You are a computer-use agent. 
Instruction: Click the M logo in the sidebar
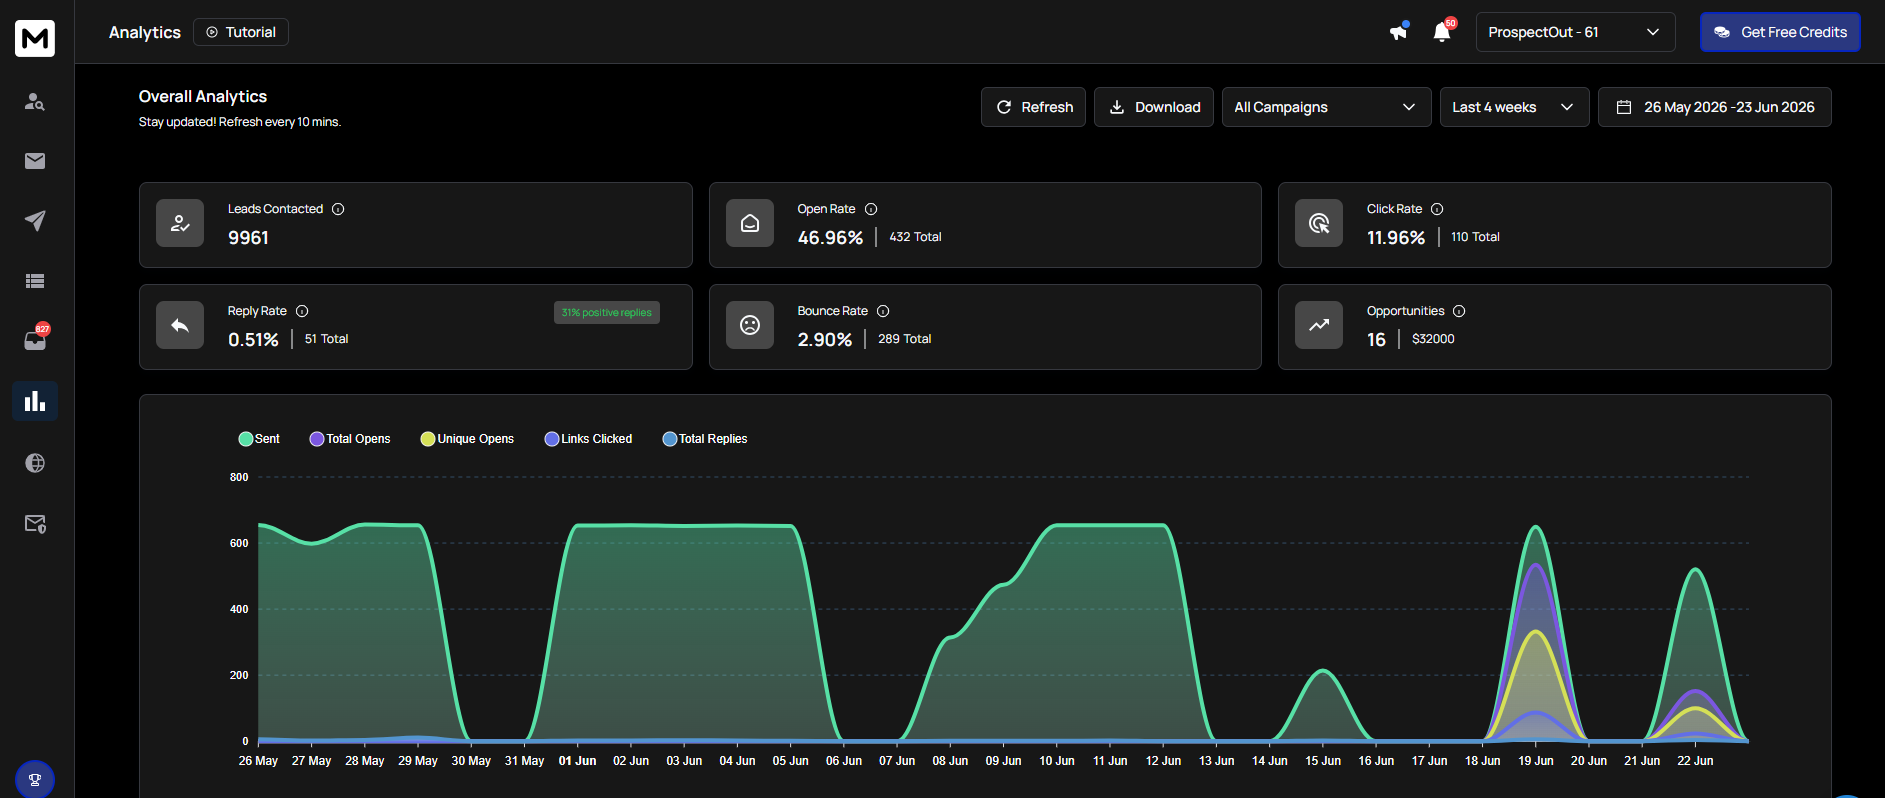pyautogui.click(x=35, y=38)
